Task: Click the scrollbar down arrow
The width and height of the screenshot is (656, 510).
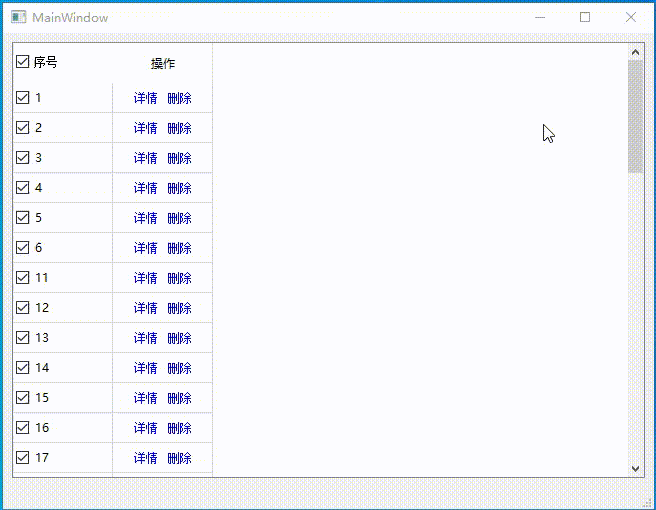Action: point(635,469)
